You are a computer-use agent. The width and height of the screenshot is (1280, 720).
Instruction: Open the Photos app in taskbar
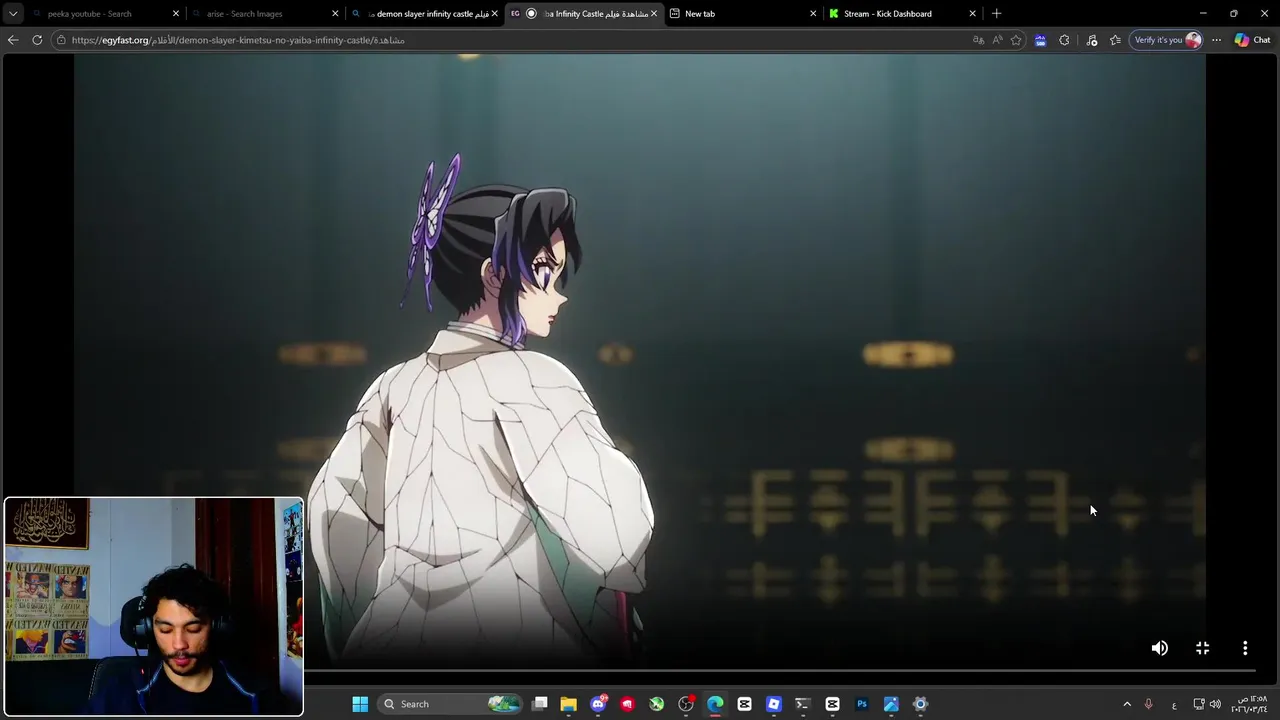point(891,704)
